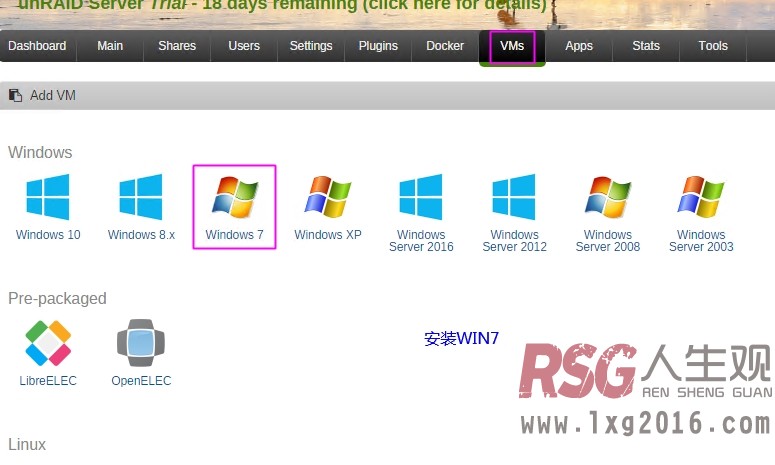Viewport: 775px width, 465px height.
Task: Click the Windows section heading
Action: pyautogui.click(x=40, y=152)
